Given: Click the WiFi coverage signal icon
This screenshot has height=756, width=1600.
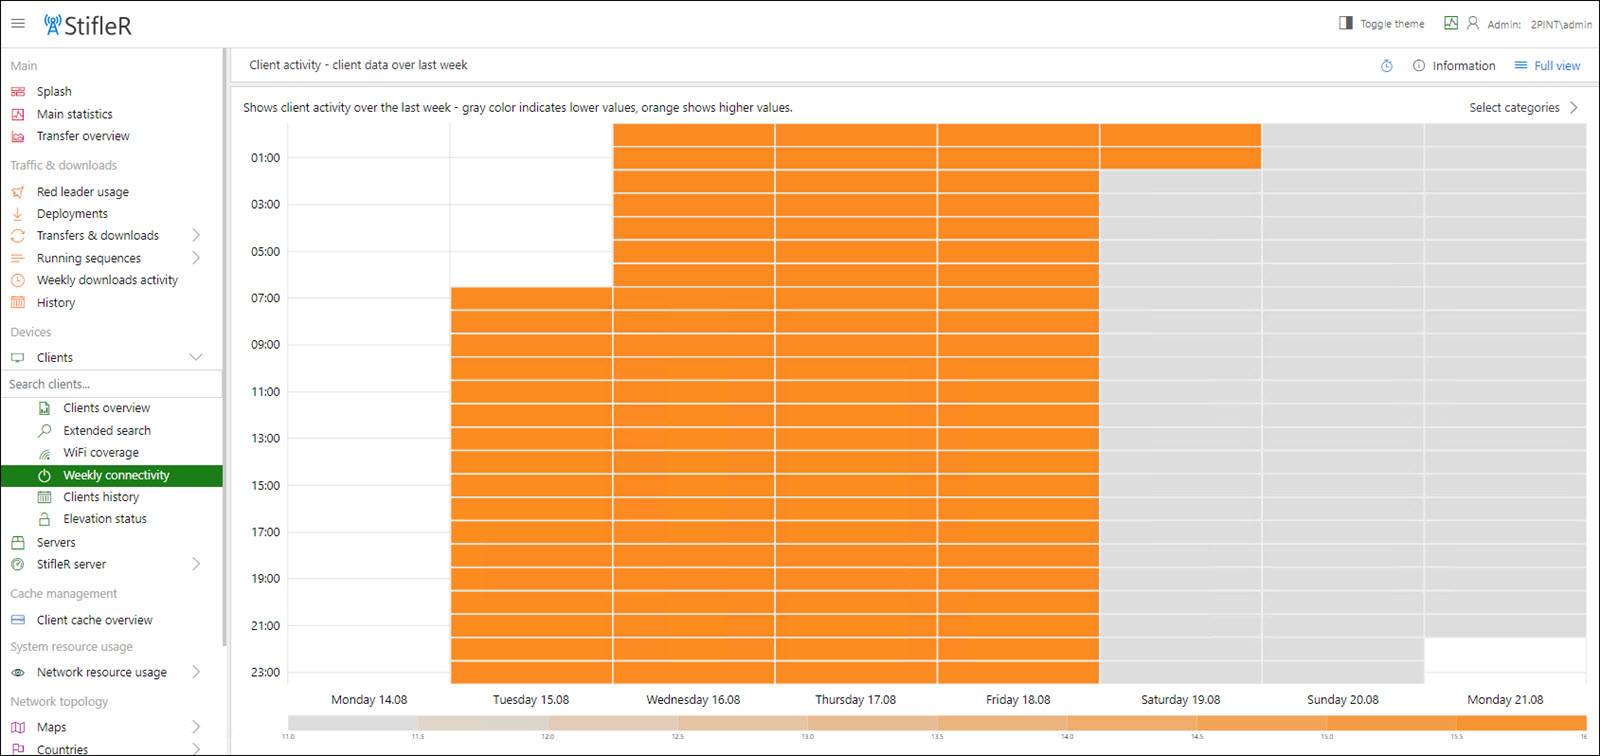Looking at the screenshot, I should 44,453.
